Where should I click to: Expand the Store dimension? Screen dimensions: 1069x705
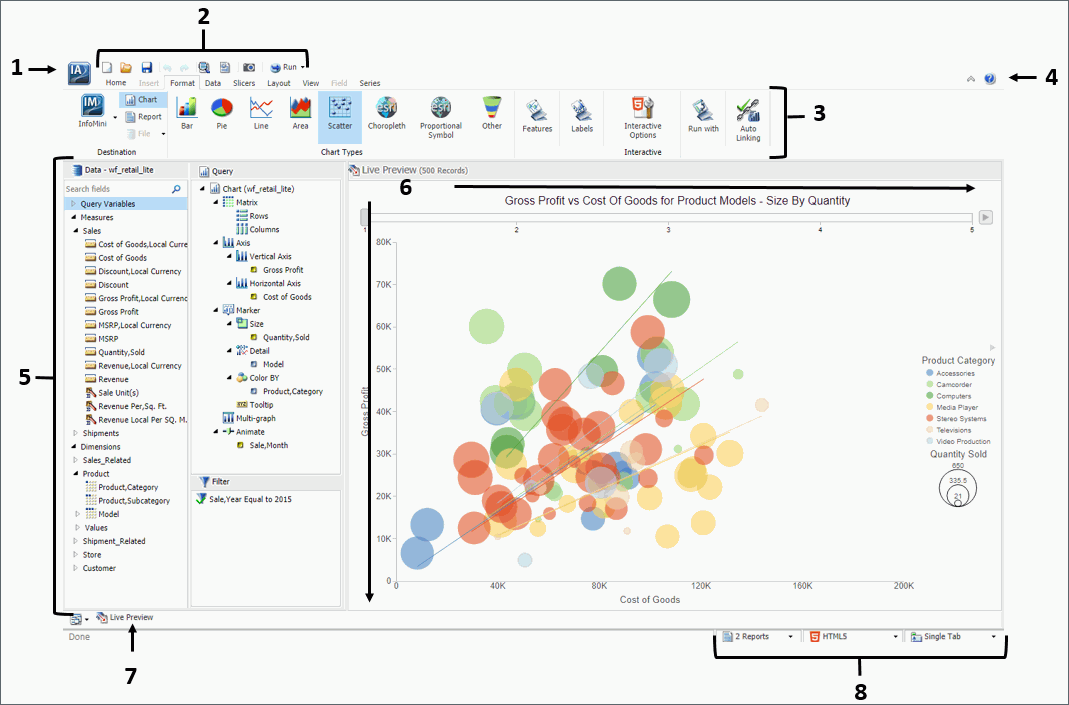(76, 554)
